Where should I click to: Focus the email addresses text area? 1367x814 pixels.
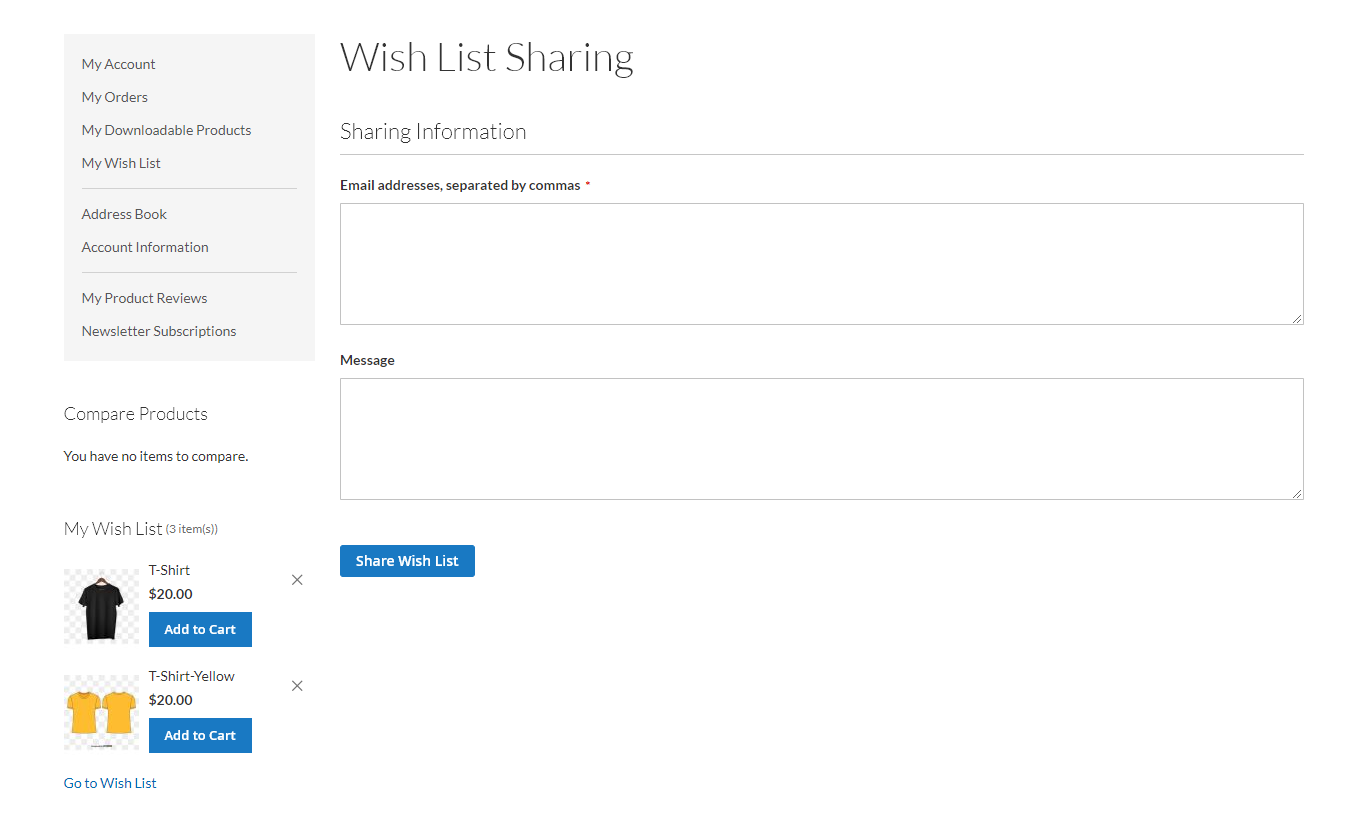pos(820,264)
